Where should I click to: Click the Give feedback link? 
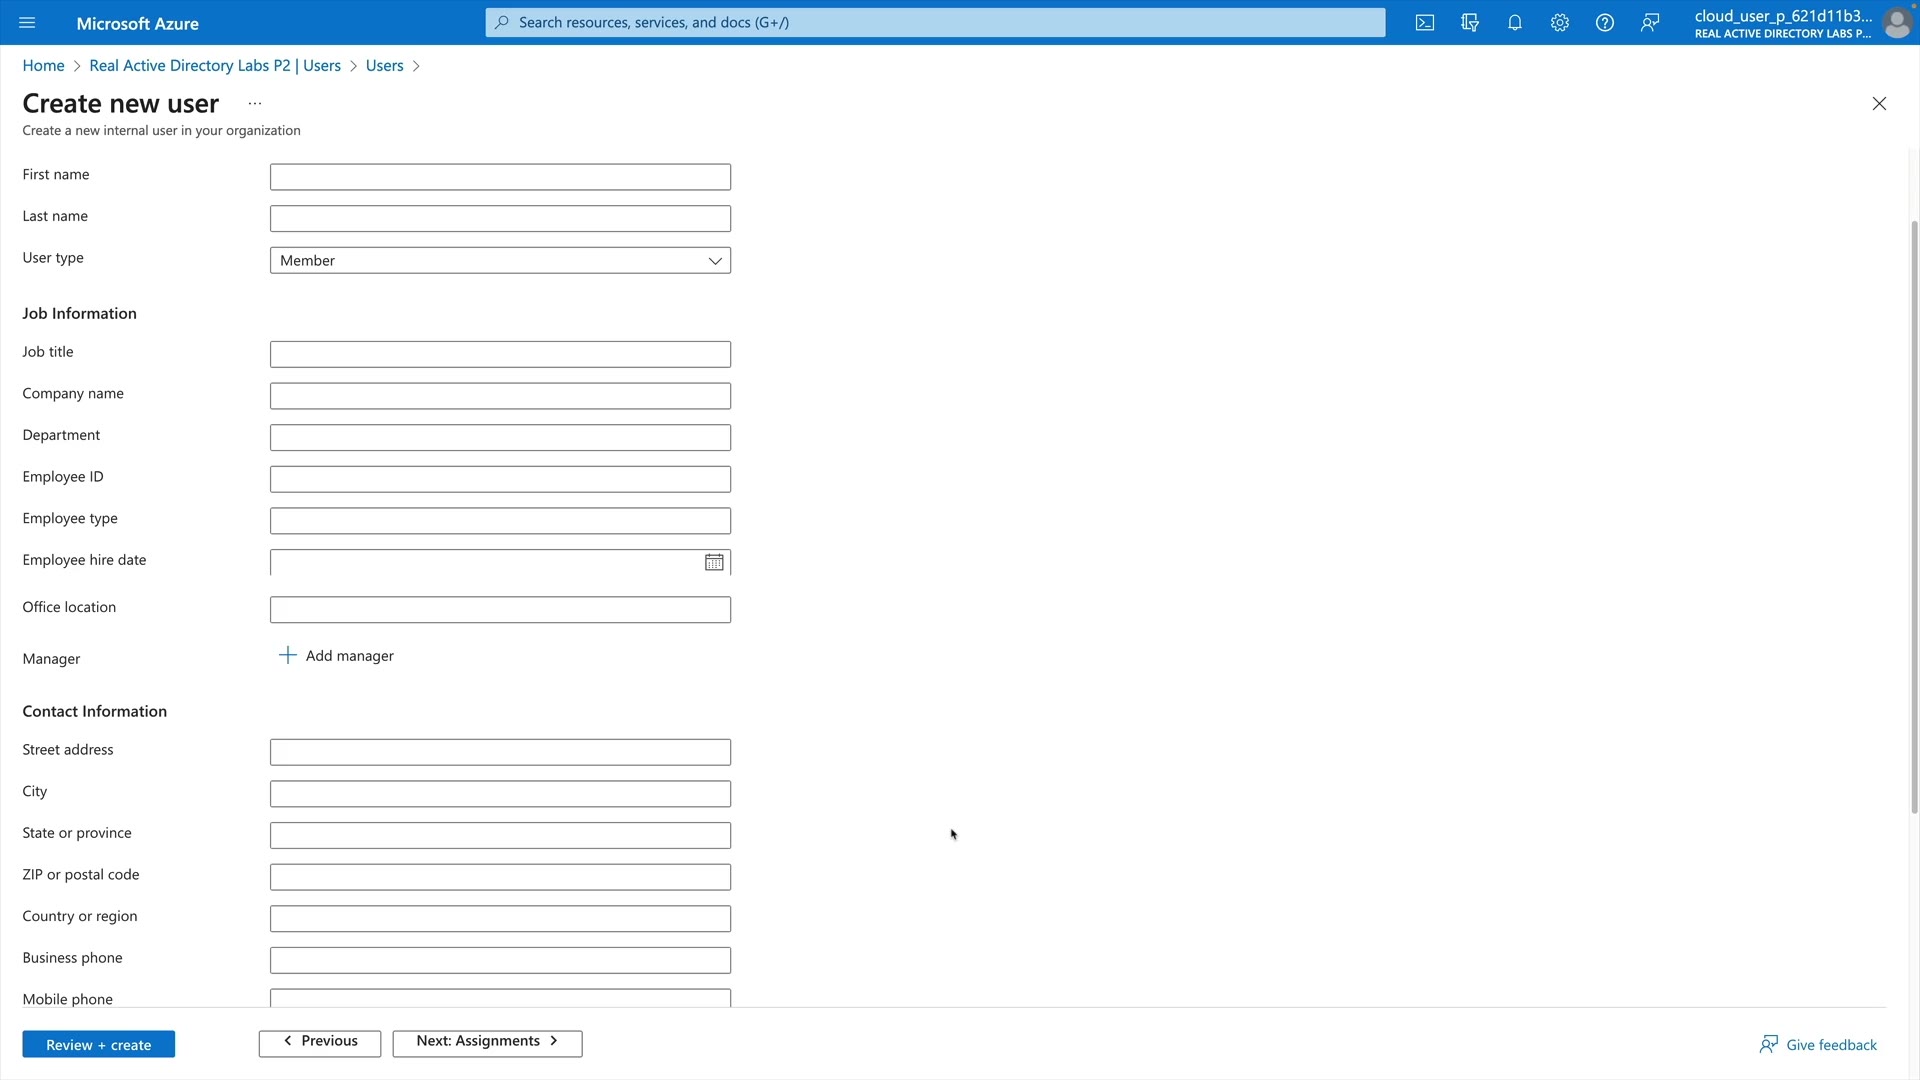1819,1045
